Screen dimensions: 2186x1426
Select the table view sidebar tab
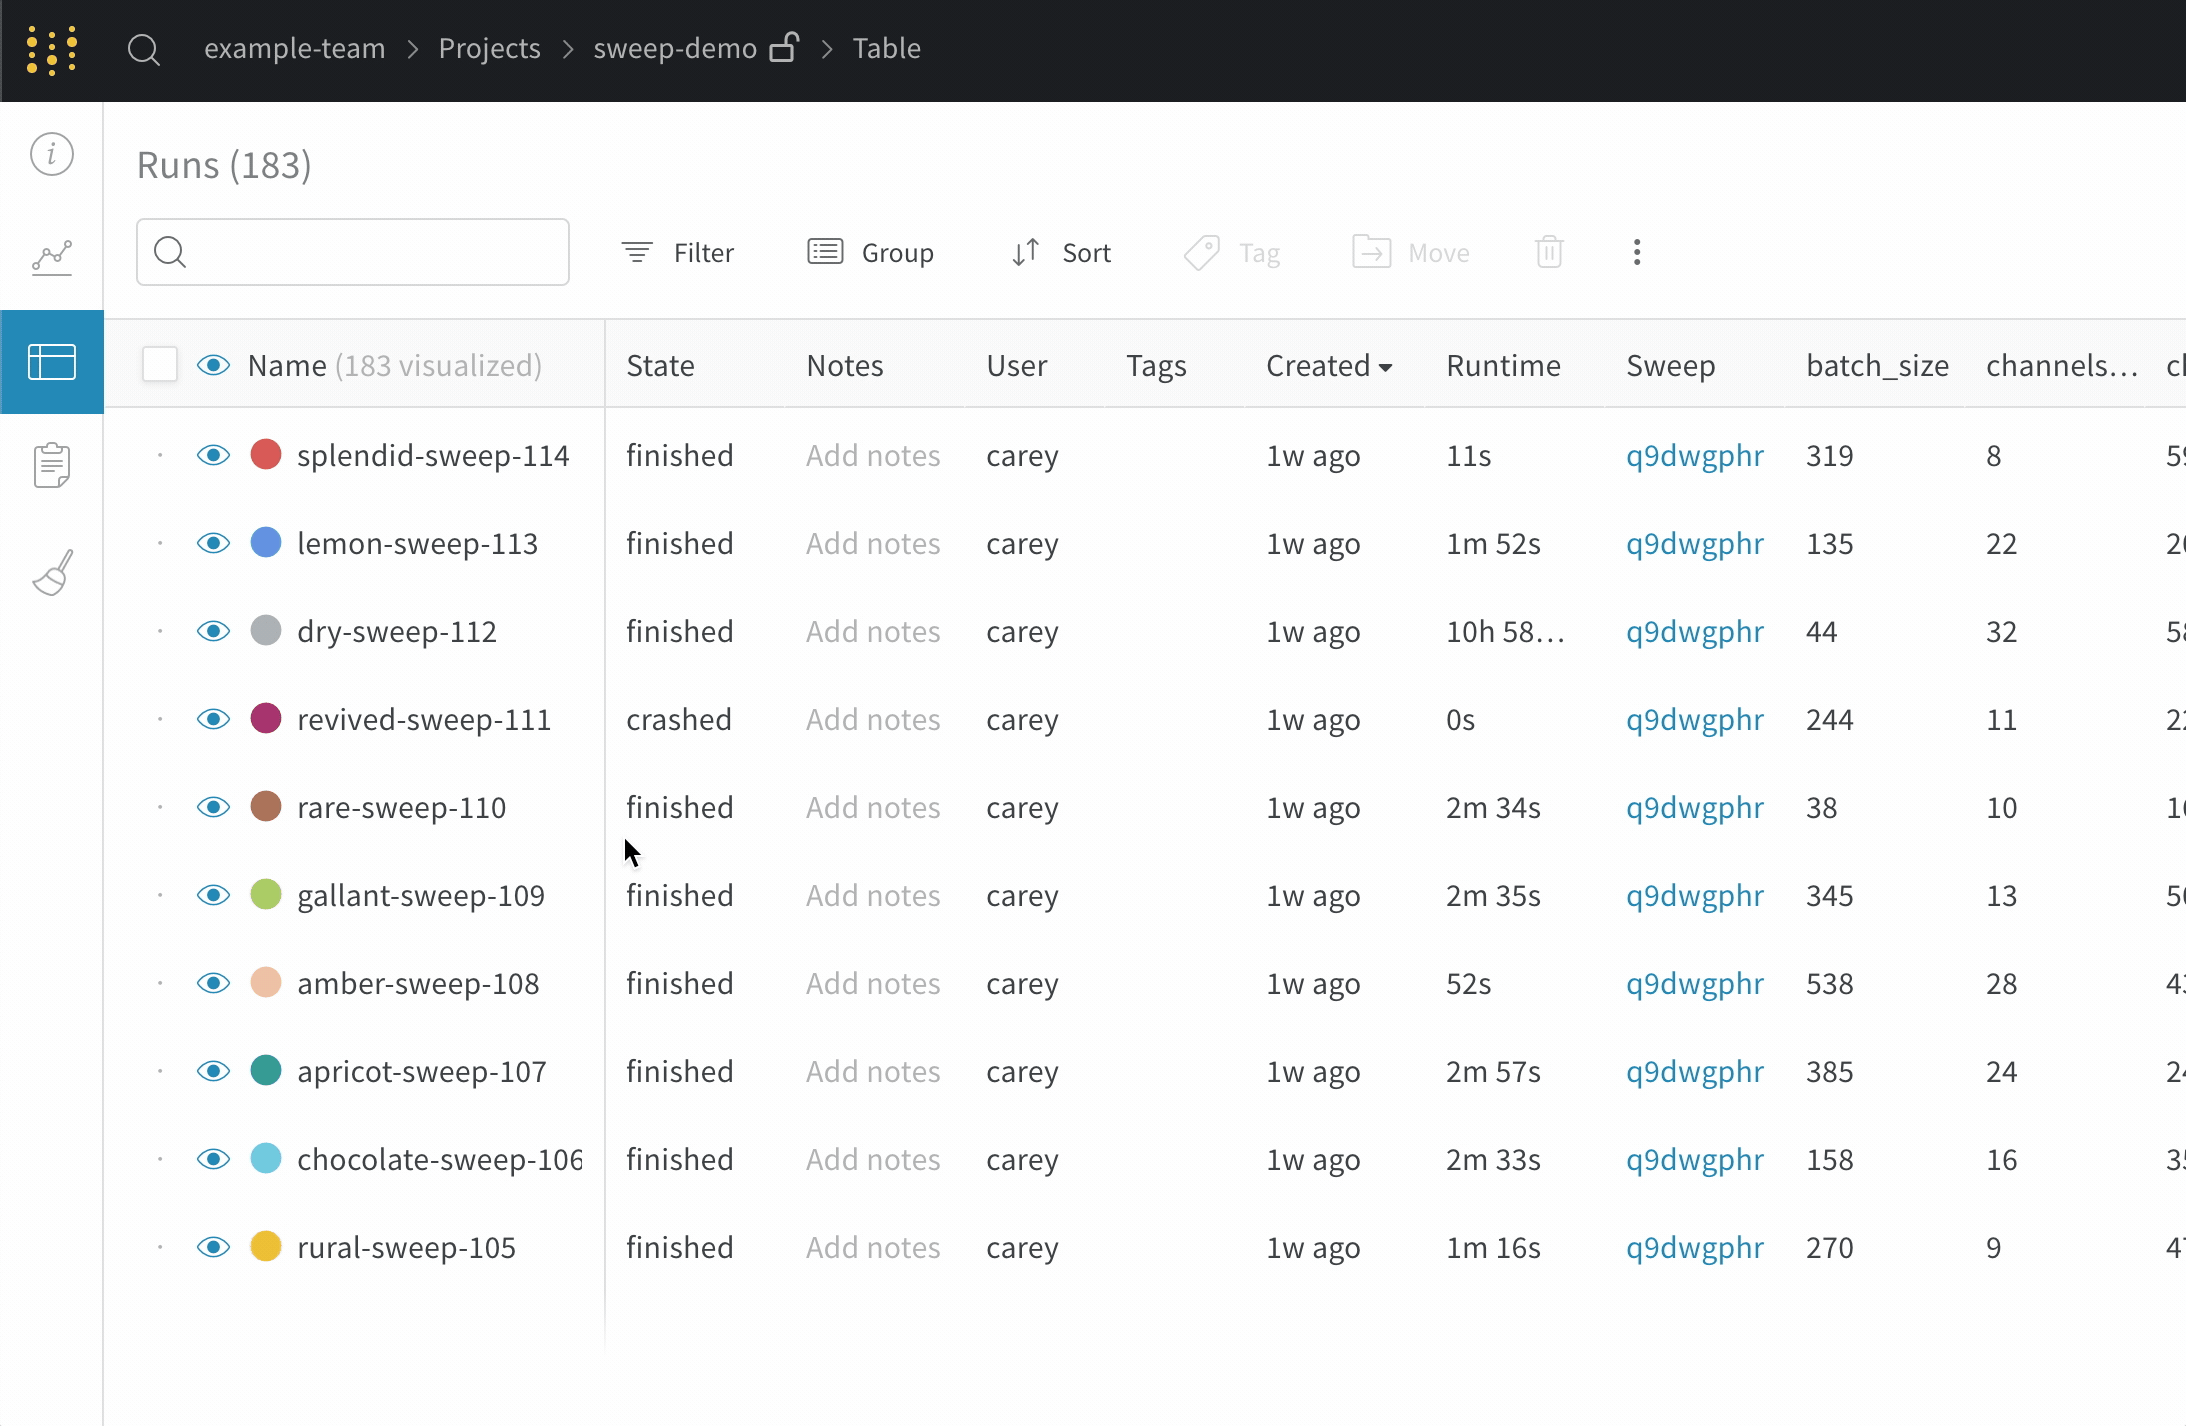[52, 362]
